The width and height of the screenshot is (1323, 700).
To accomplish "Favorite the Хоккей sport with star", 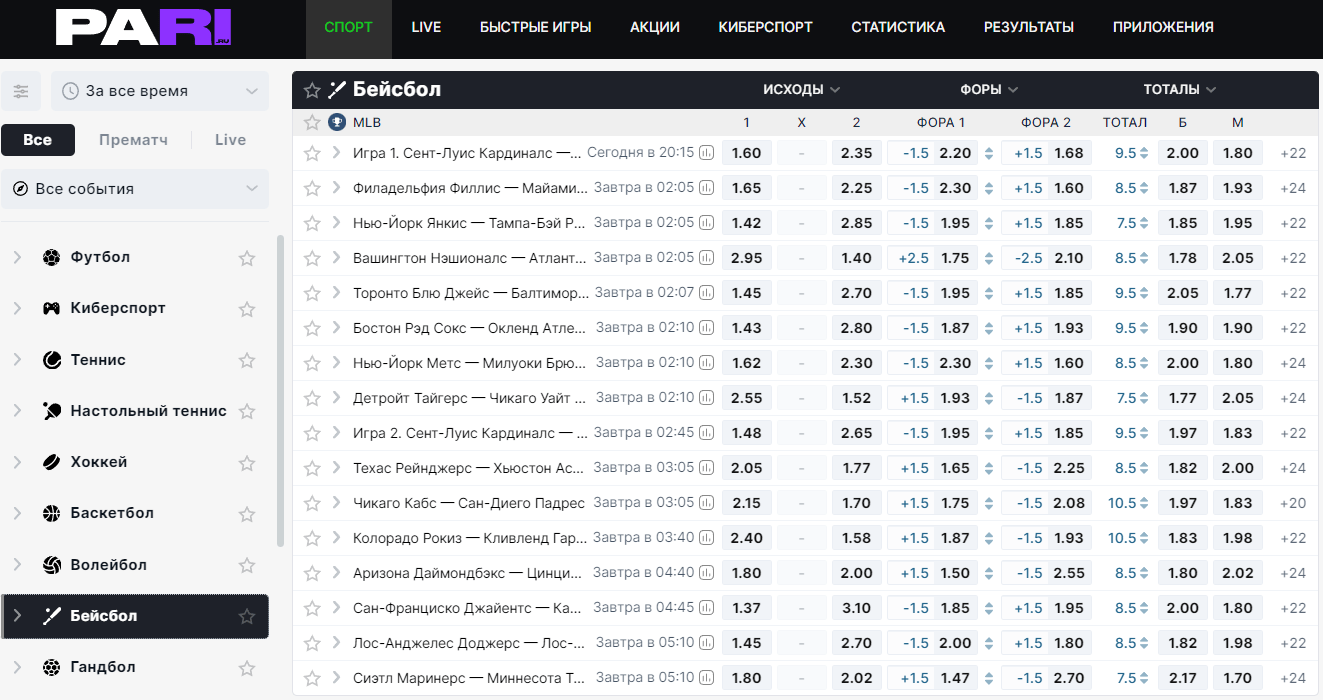I will pyautogui.click(x=247, y=463).
